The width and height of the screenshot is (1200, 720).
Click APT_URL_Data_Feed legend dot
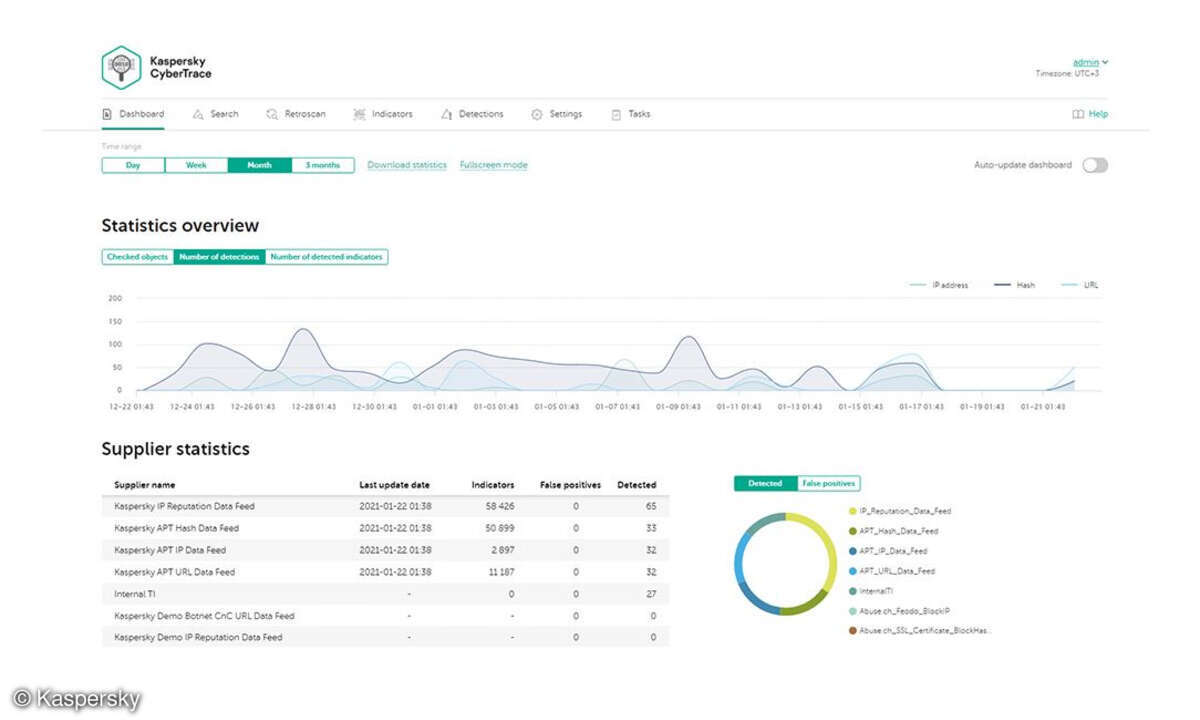(x=853, y=571)
